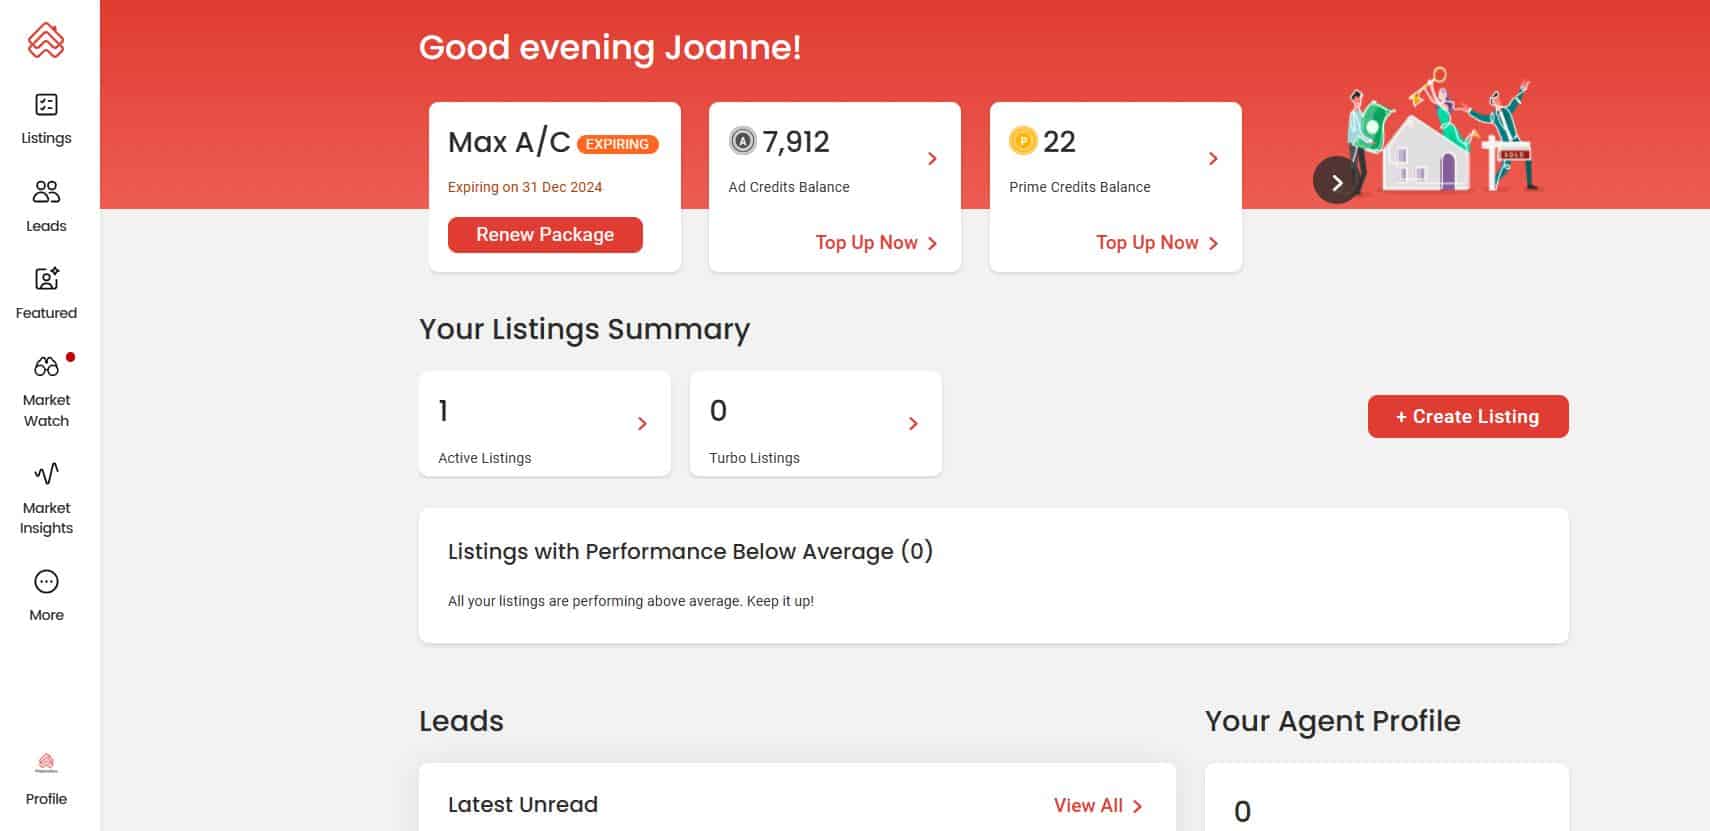Click the Ad Credits coin icon

(742, 141)
